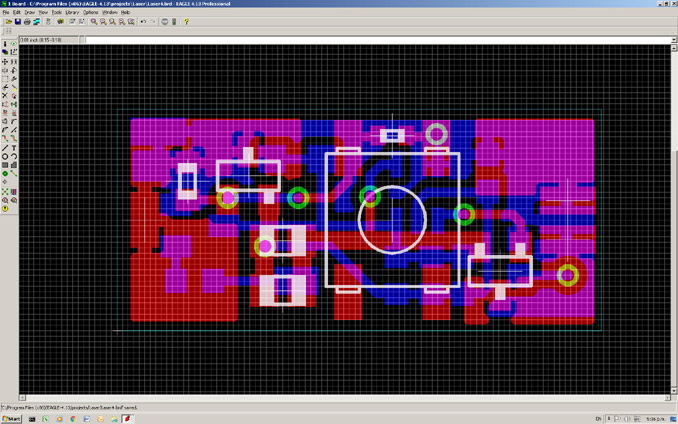
Task: Click the Ratsnest tool icon
Action: coord(5,191)
